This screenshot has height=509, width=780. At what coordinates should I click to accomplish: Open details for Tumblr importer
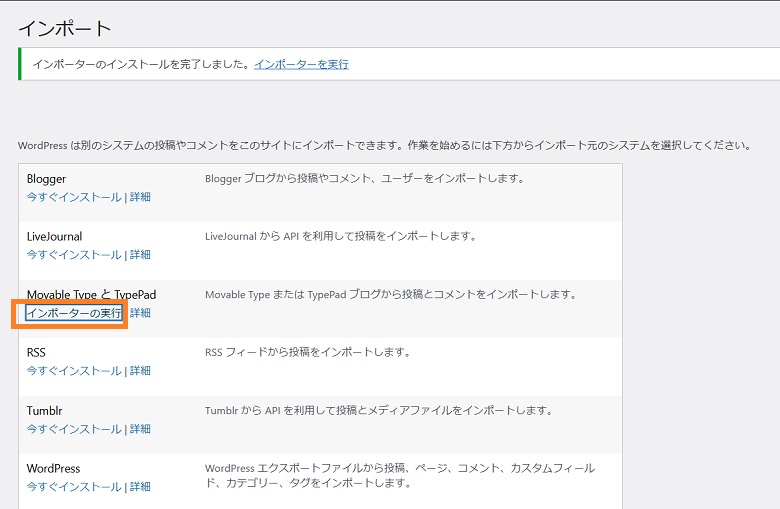pyautogui.click(x=140, y=429)
